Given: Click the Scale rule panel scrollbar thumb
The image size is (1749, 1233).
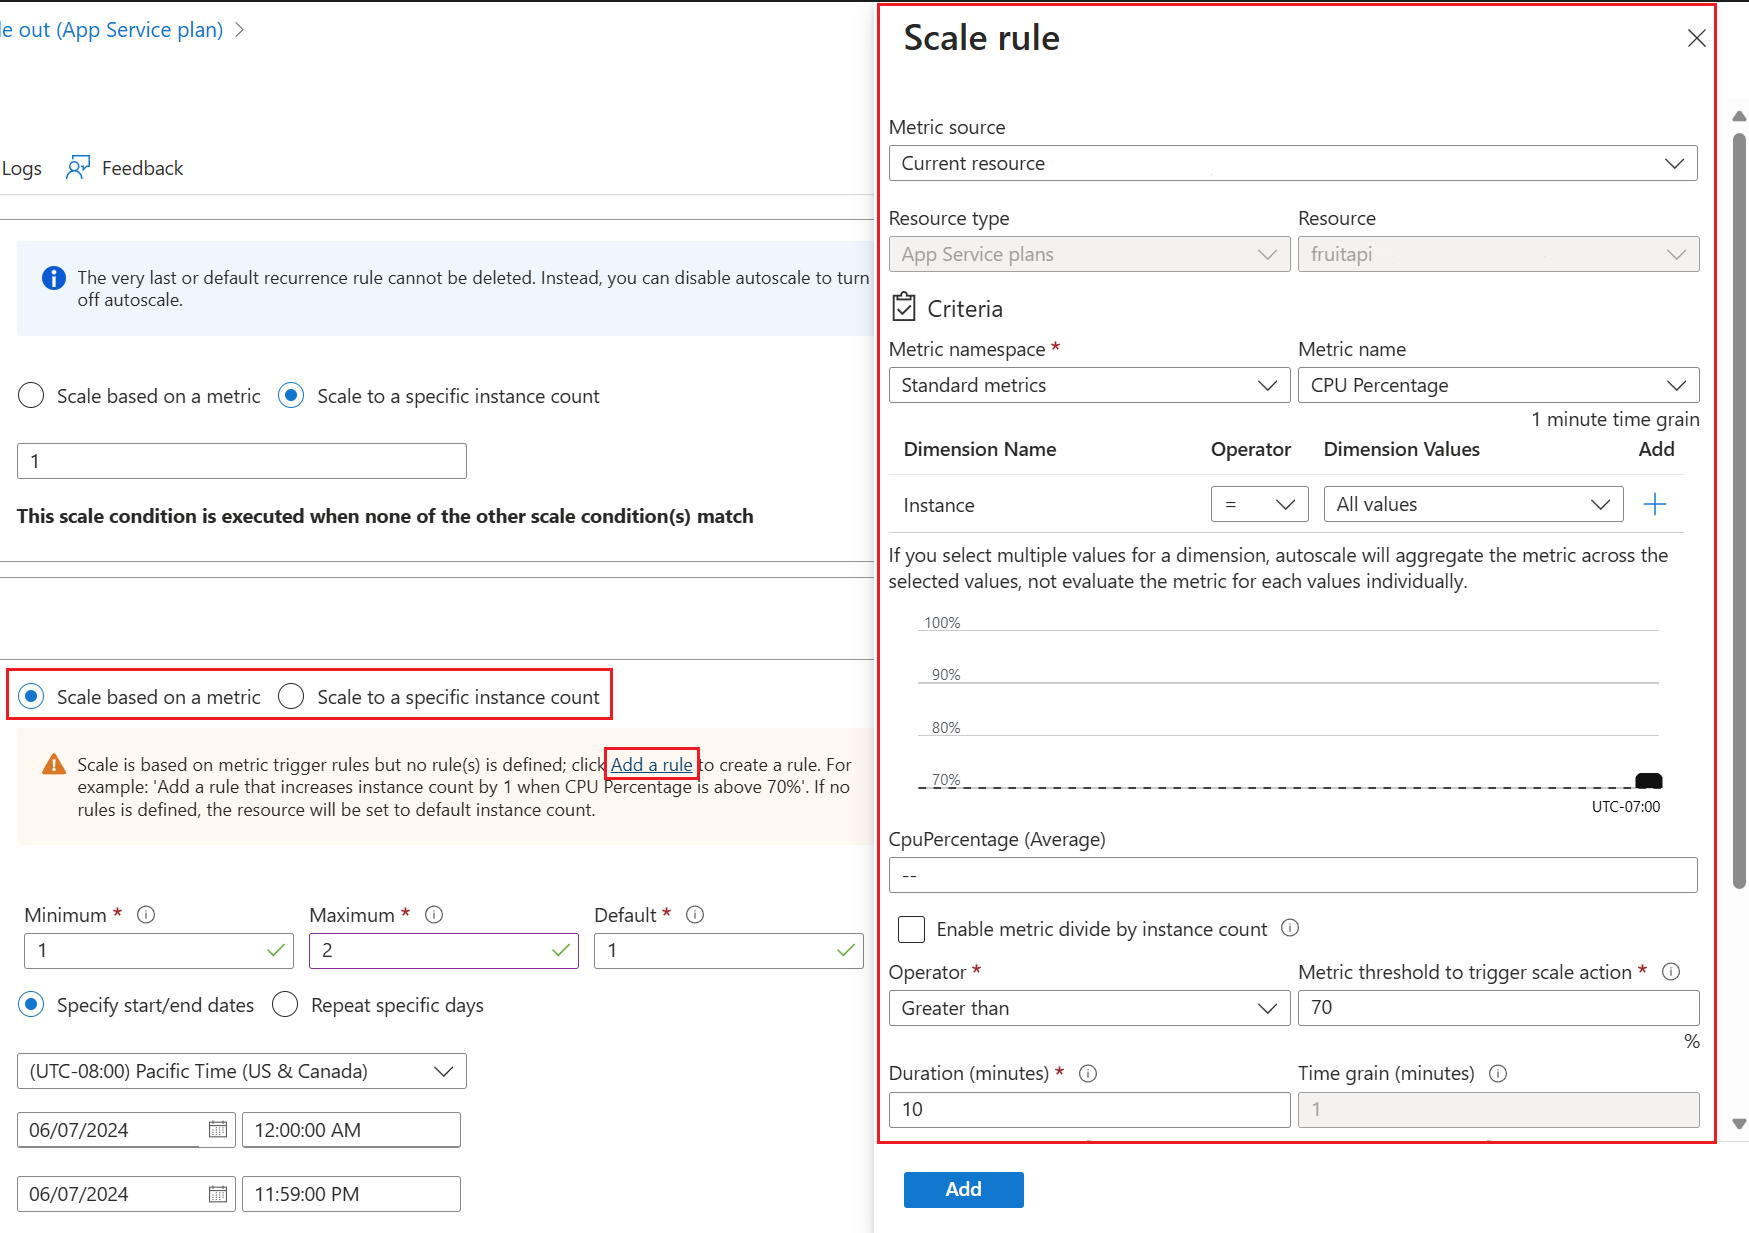Looking at the screenshot, I should coord(1739,510).
